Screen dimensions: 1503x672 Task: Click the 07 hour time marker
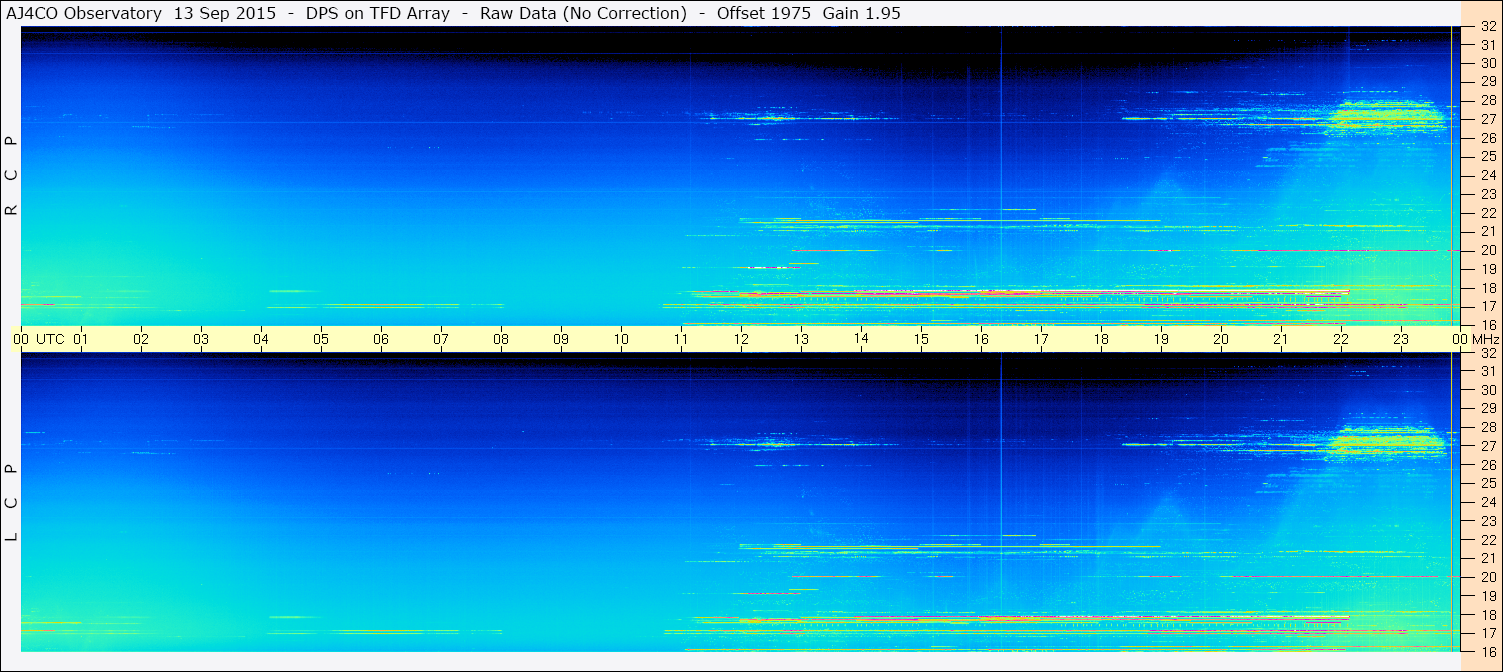[x=441, y=339]
